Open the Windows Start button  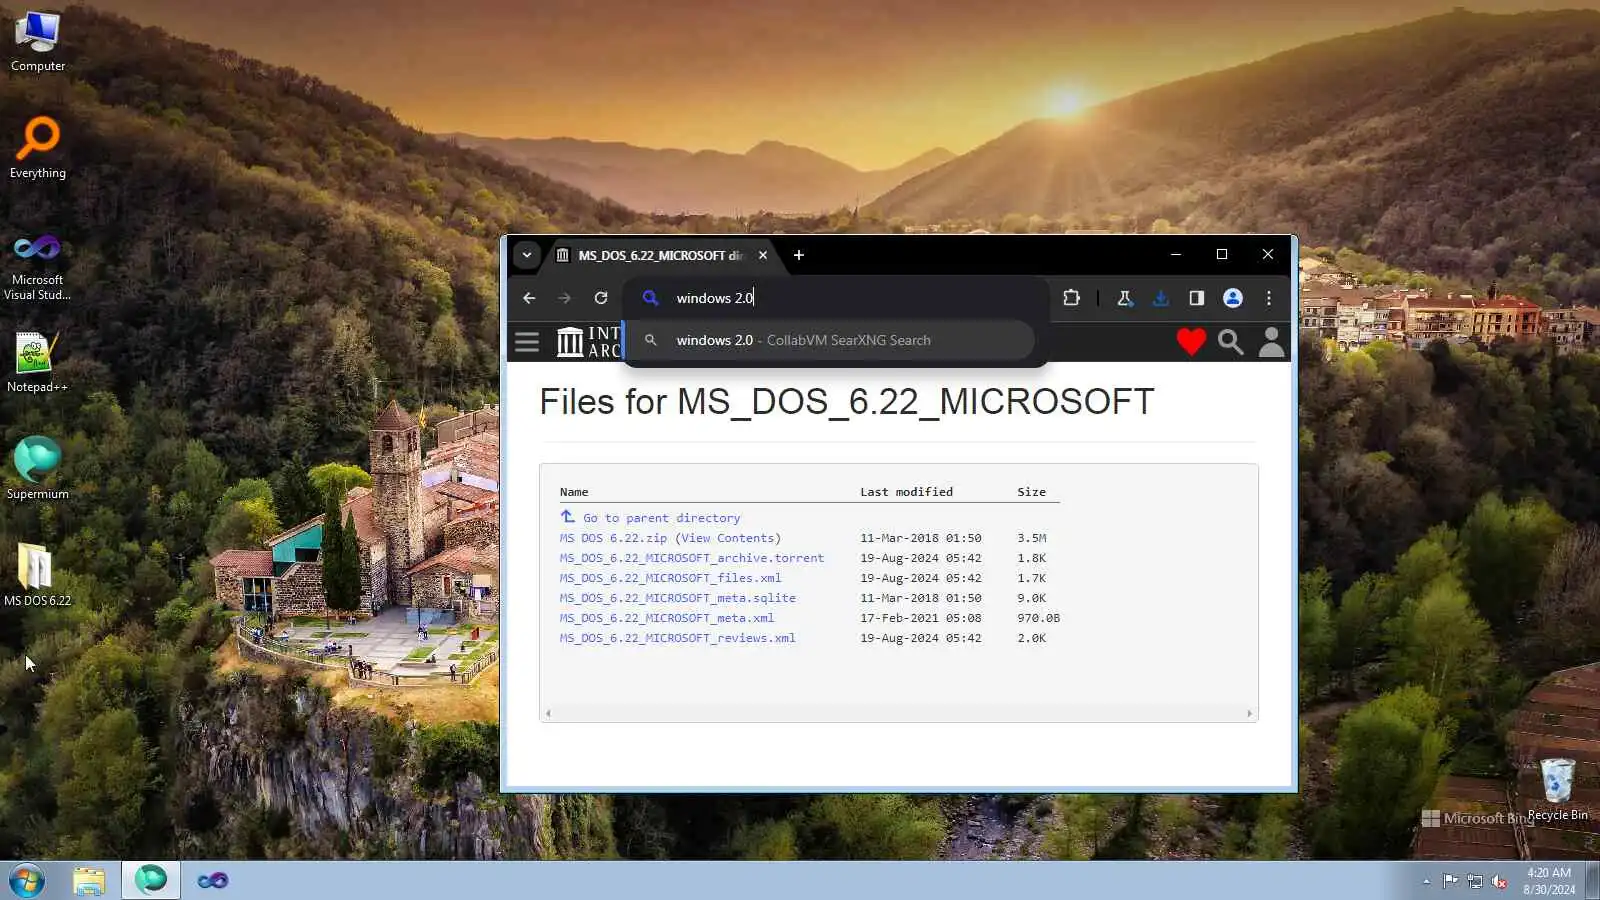pyautogui.click(x=27, y=881)
